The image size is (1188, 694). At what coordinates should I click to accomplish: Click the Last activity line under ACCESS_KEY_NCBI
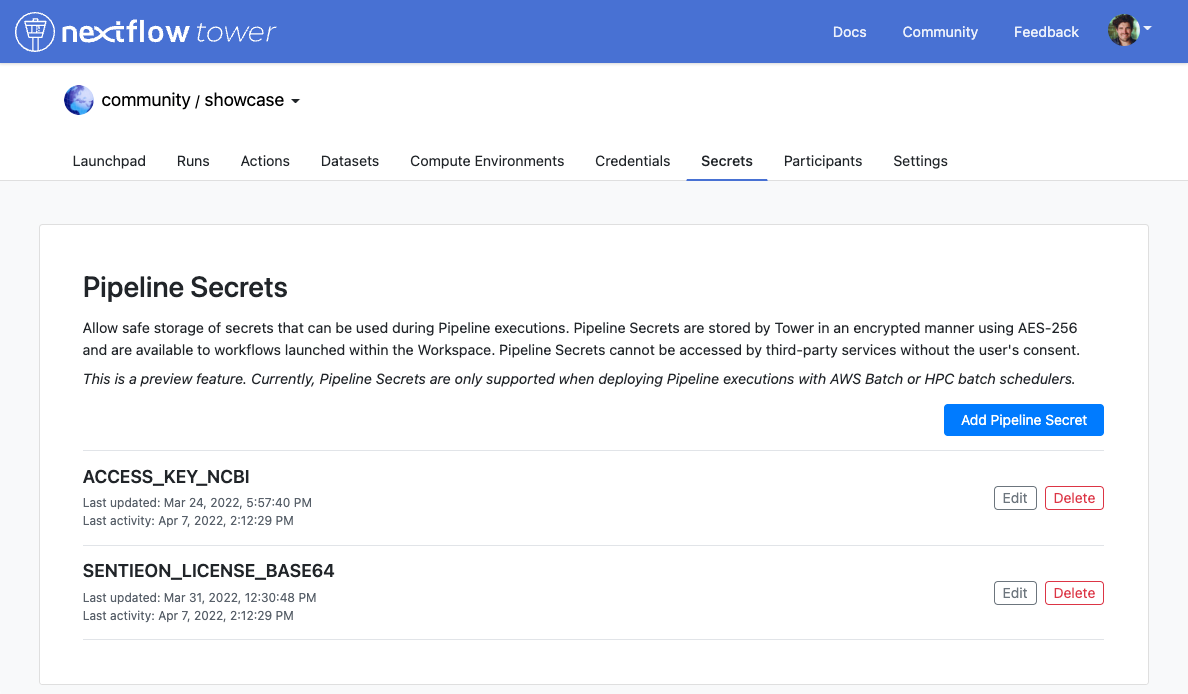tap(188, 520)
